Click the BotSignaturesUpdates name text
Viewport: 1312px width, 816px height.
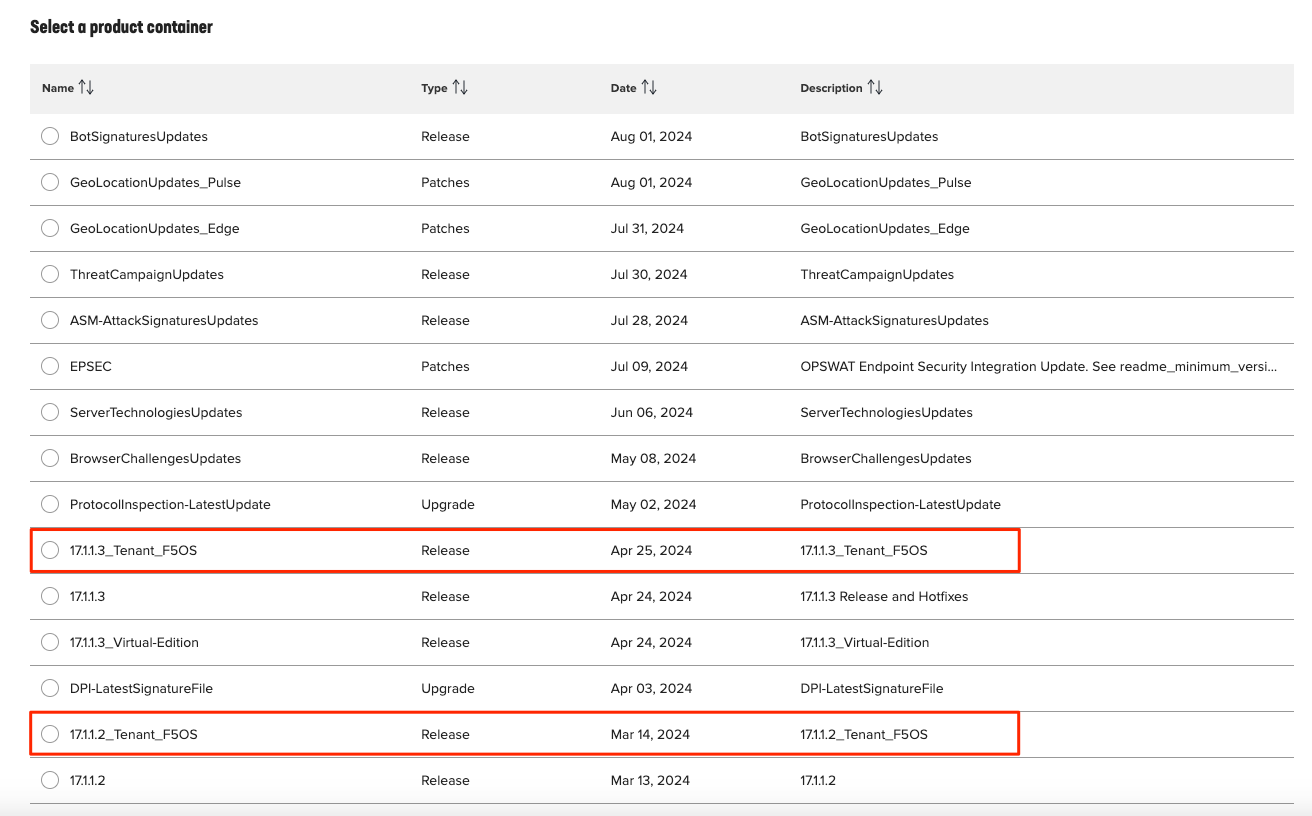coord(139,136)
